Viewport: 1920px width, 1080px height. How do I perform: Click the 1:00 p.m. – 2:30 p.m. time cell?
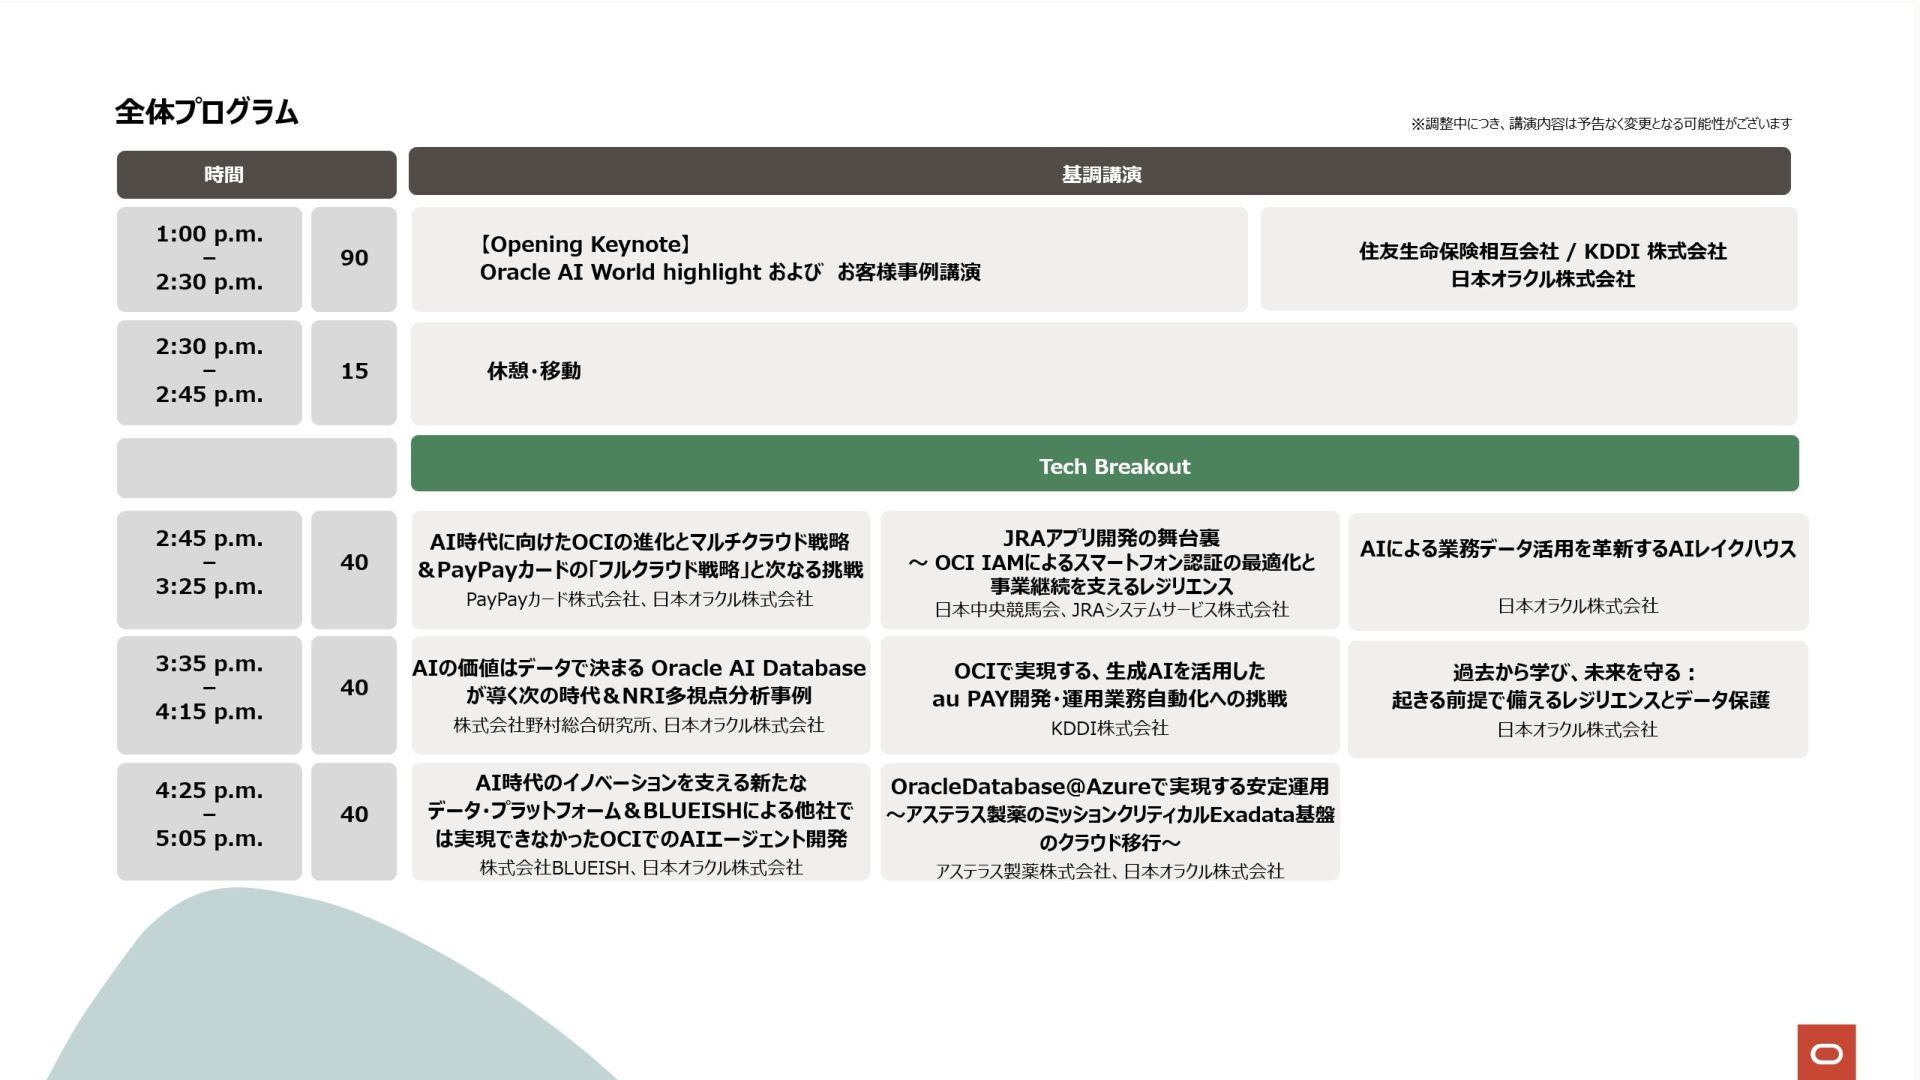[209, 259]
